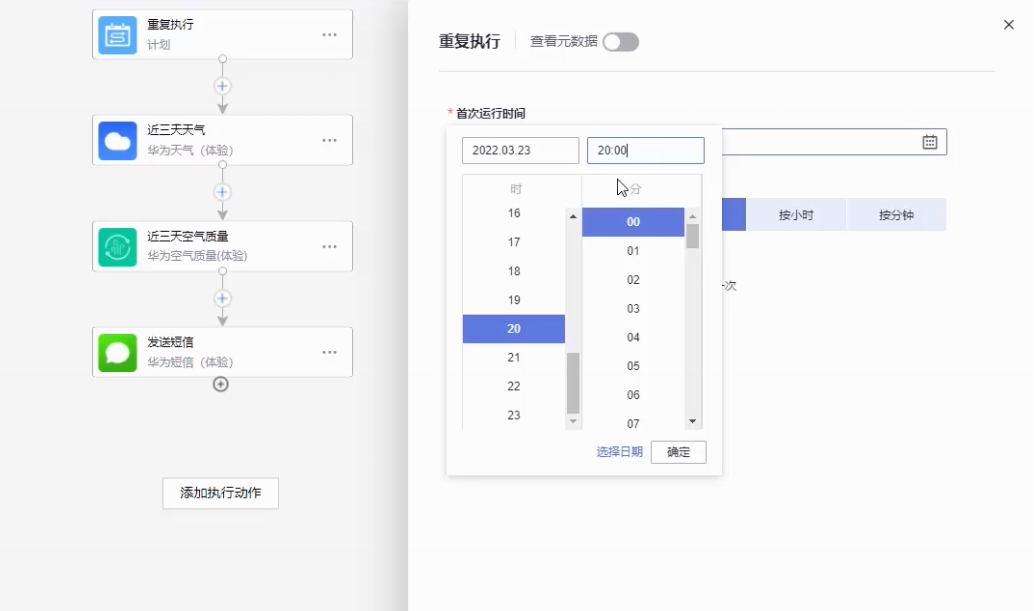Insert step after 近三天空气质量 using plus
Screen dimensions: 1034x611
[222, 298]
